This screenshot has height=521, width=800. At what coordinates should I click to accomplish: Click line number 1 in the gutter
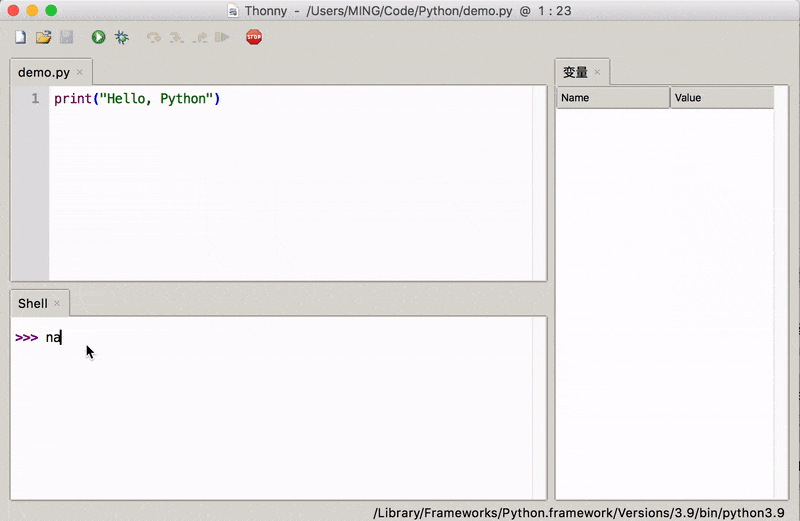tap(35, 98)
